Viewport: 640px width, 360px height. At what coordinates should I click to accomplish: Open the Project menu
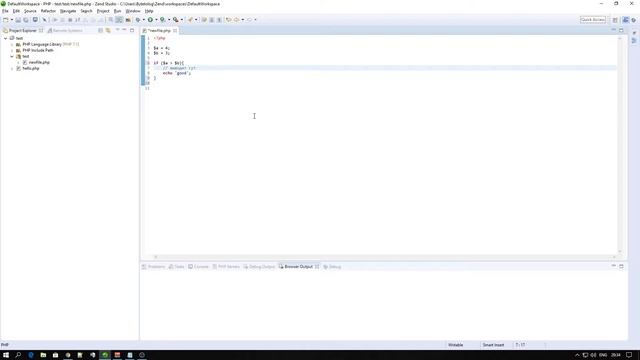(103, 11)
